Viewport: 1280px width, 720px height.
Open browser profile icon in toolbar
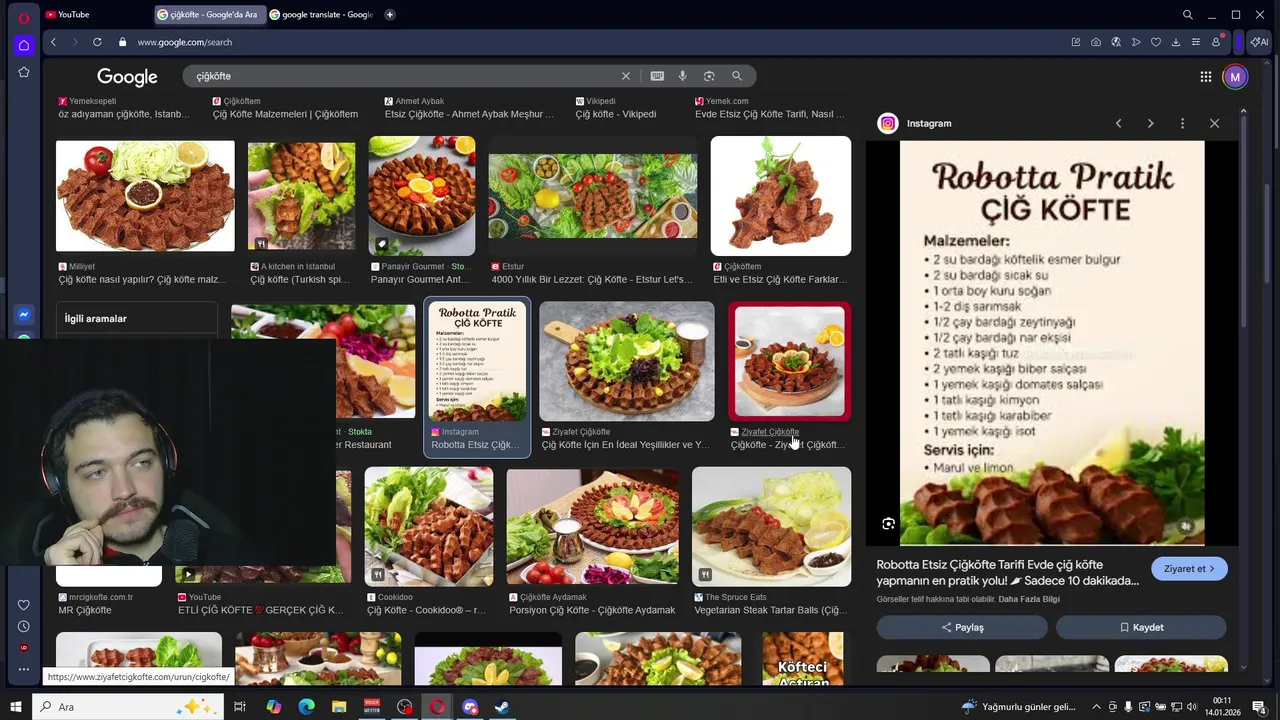coord(1216,42)
